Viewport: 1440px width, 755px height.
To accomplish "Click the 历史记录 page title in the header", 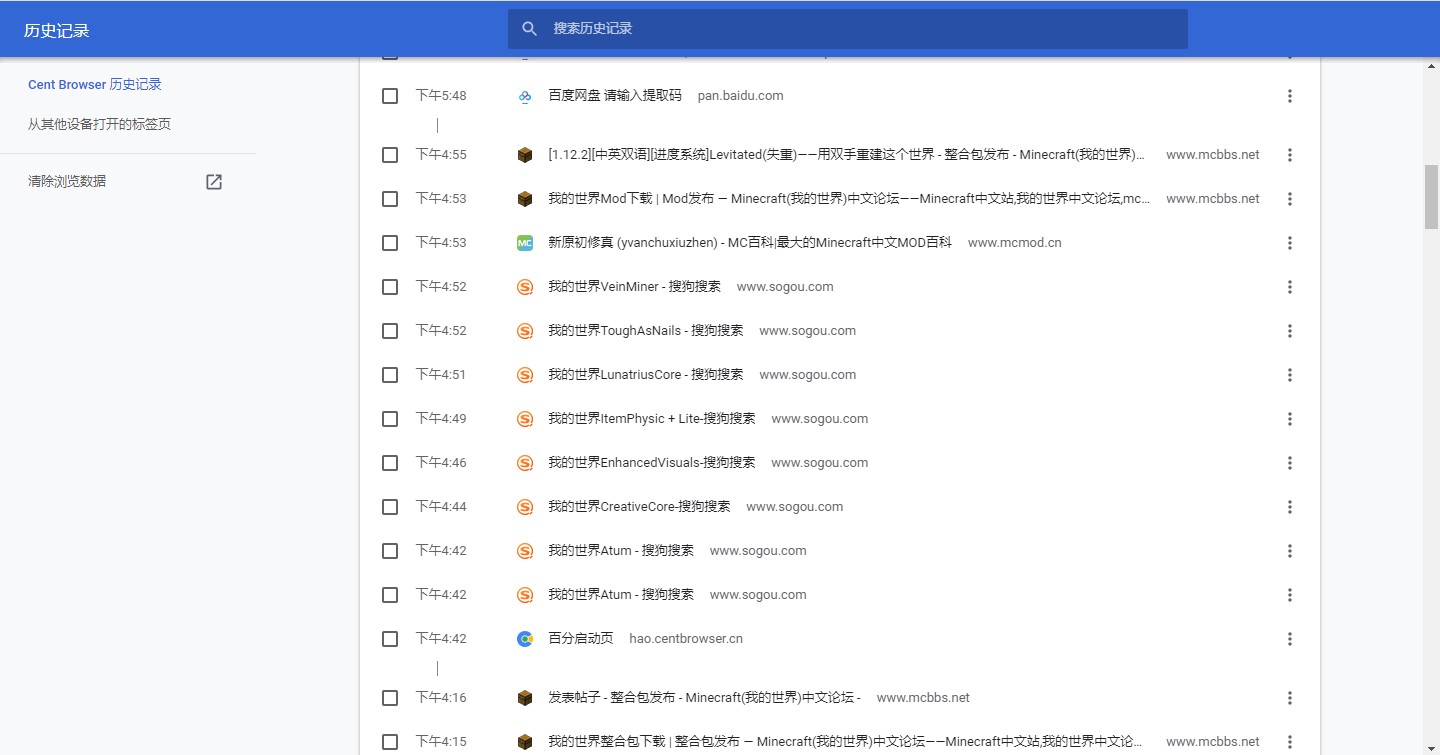I will click(57, 31).
